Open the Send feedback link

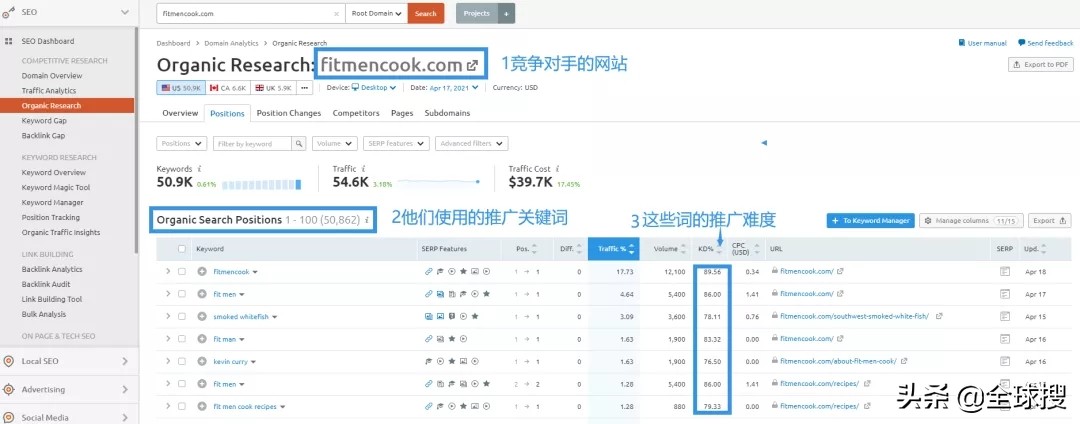click(x=1046, y=43)
